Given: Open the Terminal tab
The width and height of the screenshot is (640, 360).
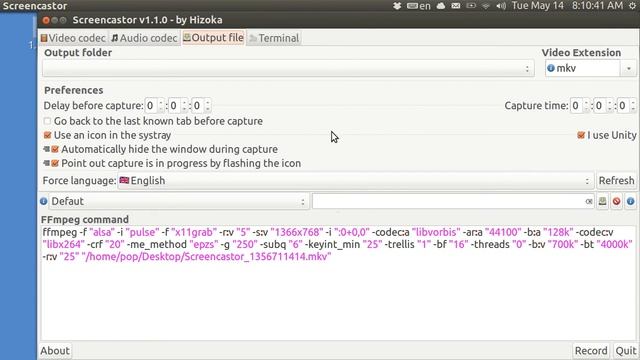Looking at the screenshot, I should click(274, 38).
